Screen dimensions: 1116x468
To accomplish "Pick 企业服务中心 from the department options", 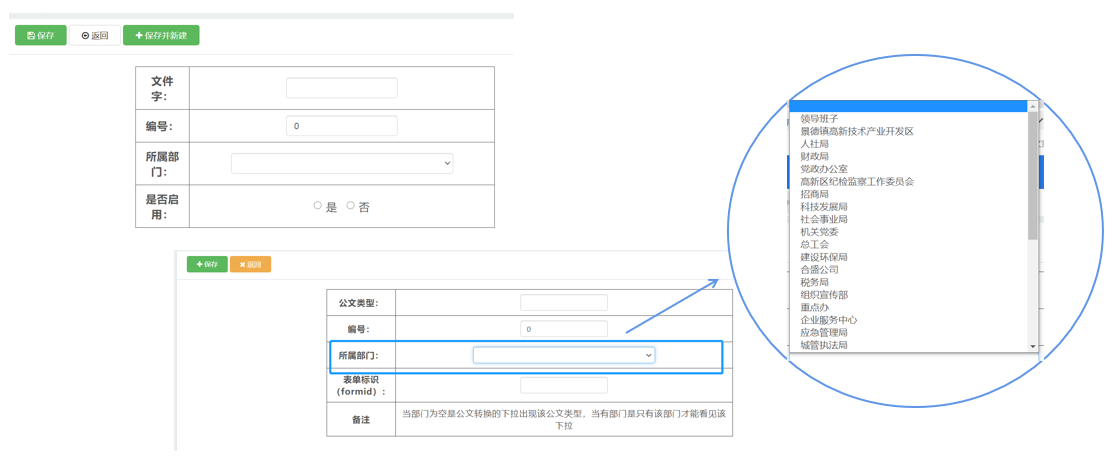I will pos(828,320).
